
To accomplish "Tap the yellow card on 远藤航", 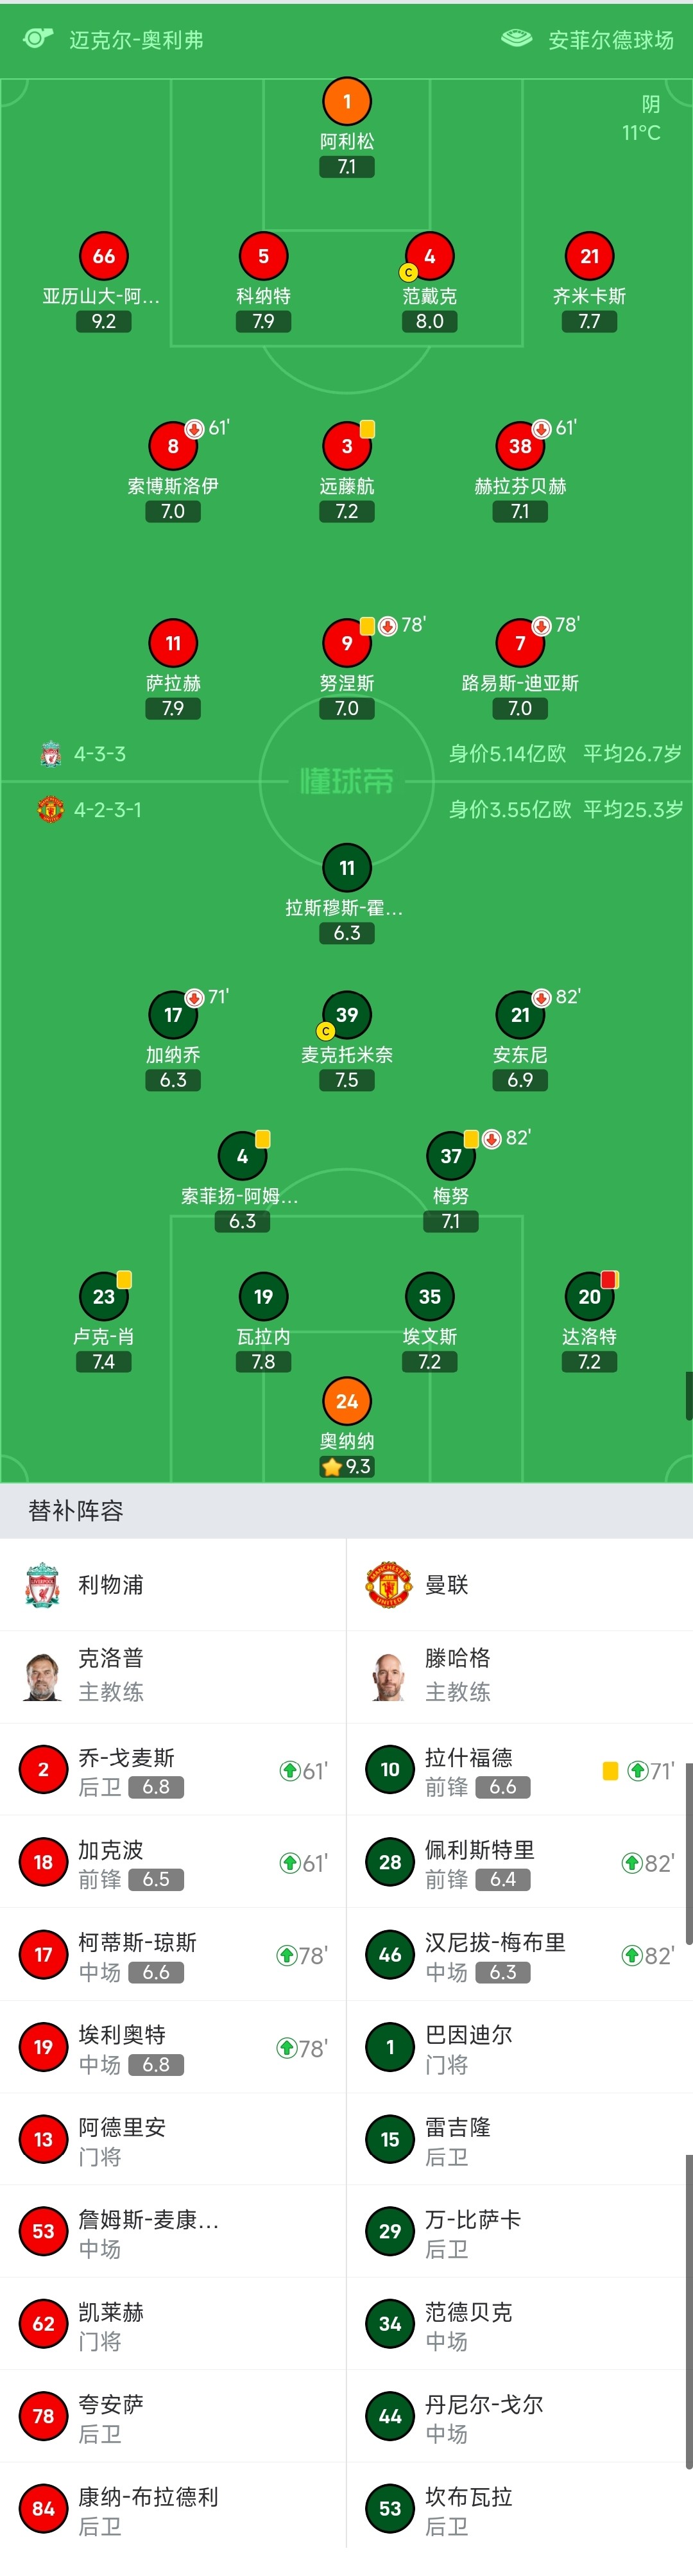I will click(367, 429).
